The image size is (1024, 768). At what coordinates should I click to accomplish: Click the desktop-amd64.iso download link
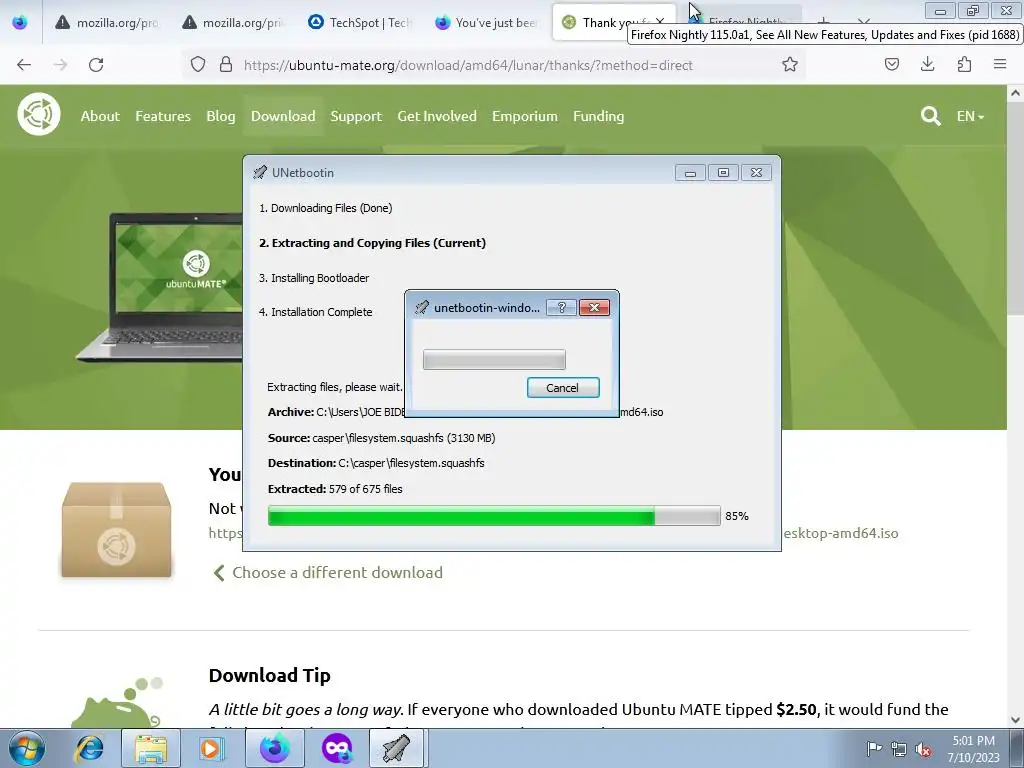click(x=840, y=533)
